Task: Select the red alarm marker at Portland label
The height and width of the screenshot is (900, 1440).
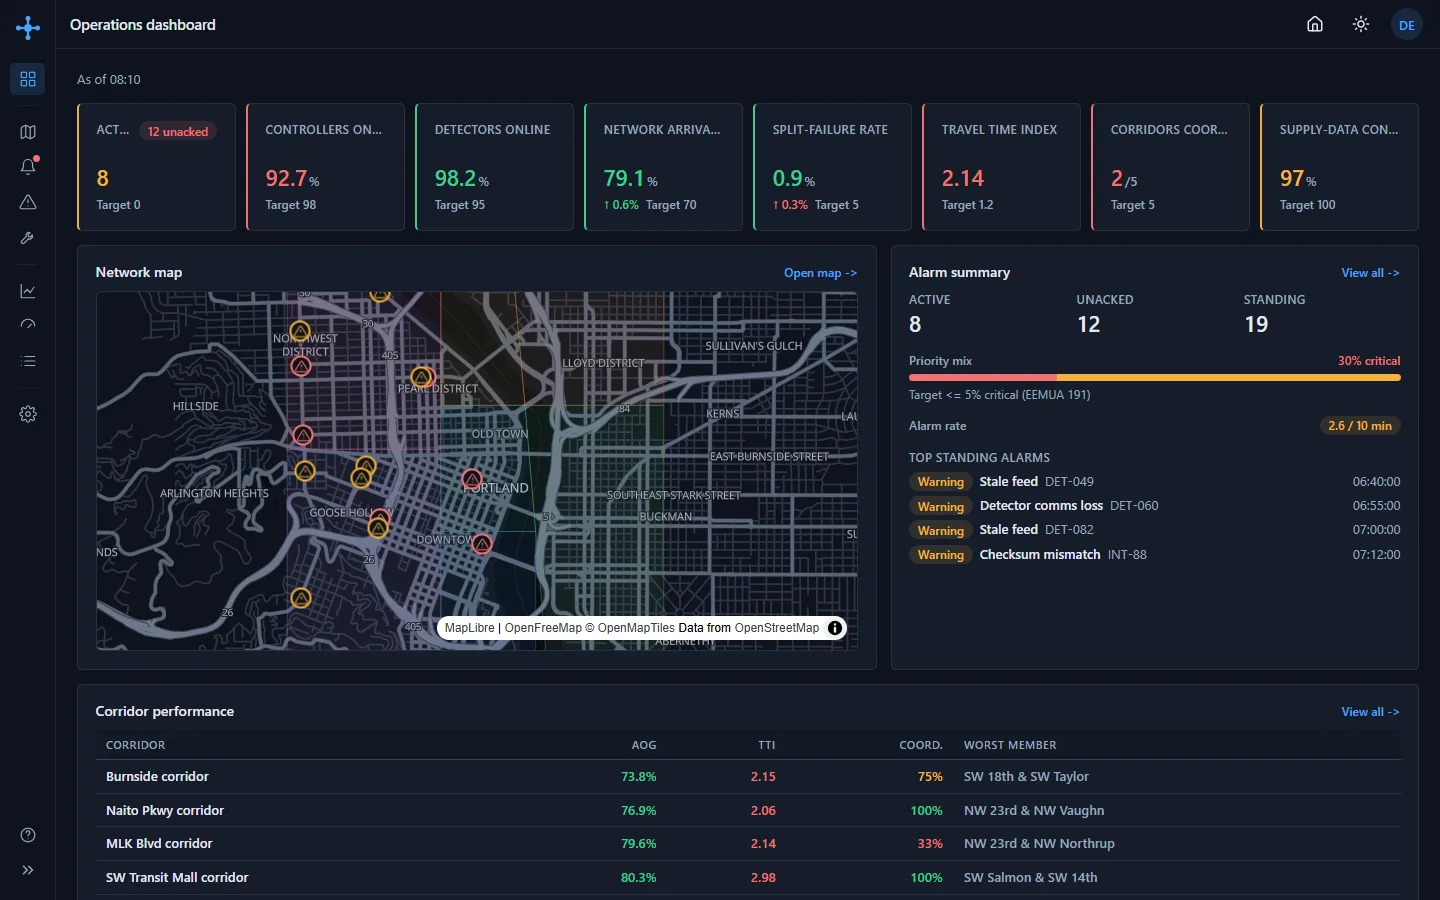Action: pos(472,480)
